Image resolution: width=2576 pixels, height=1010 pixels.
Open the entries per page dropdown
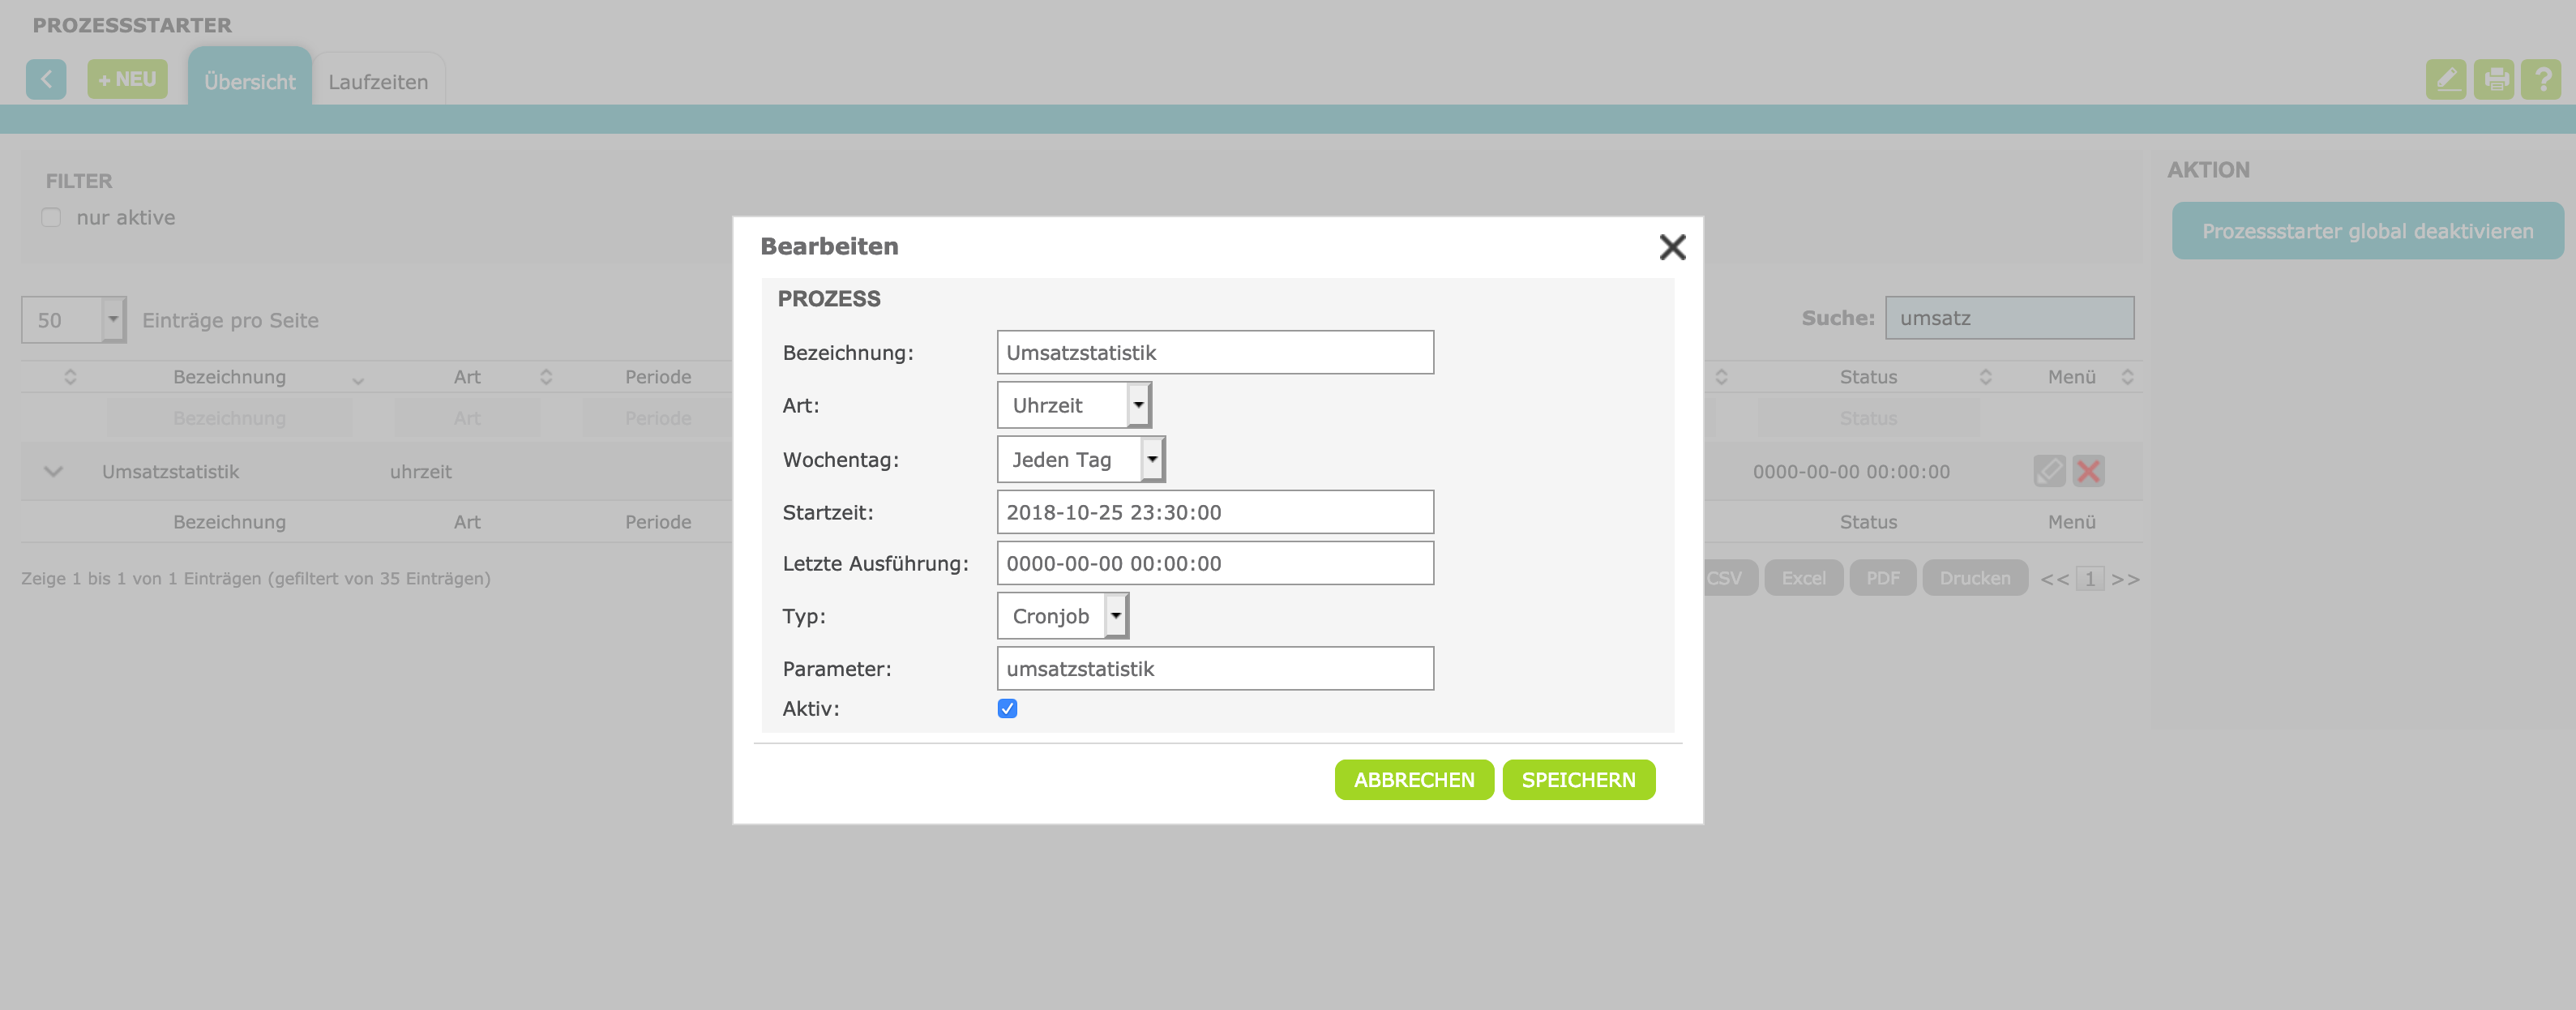click(x=74, y=320)
